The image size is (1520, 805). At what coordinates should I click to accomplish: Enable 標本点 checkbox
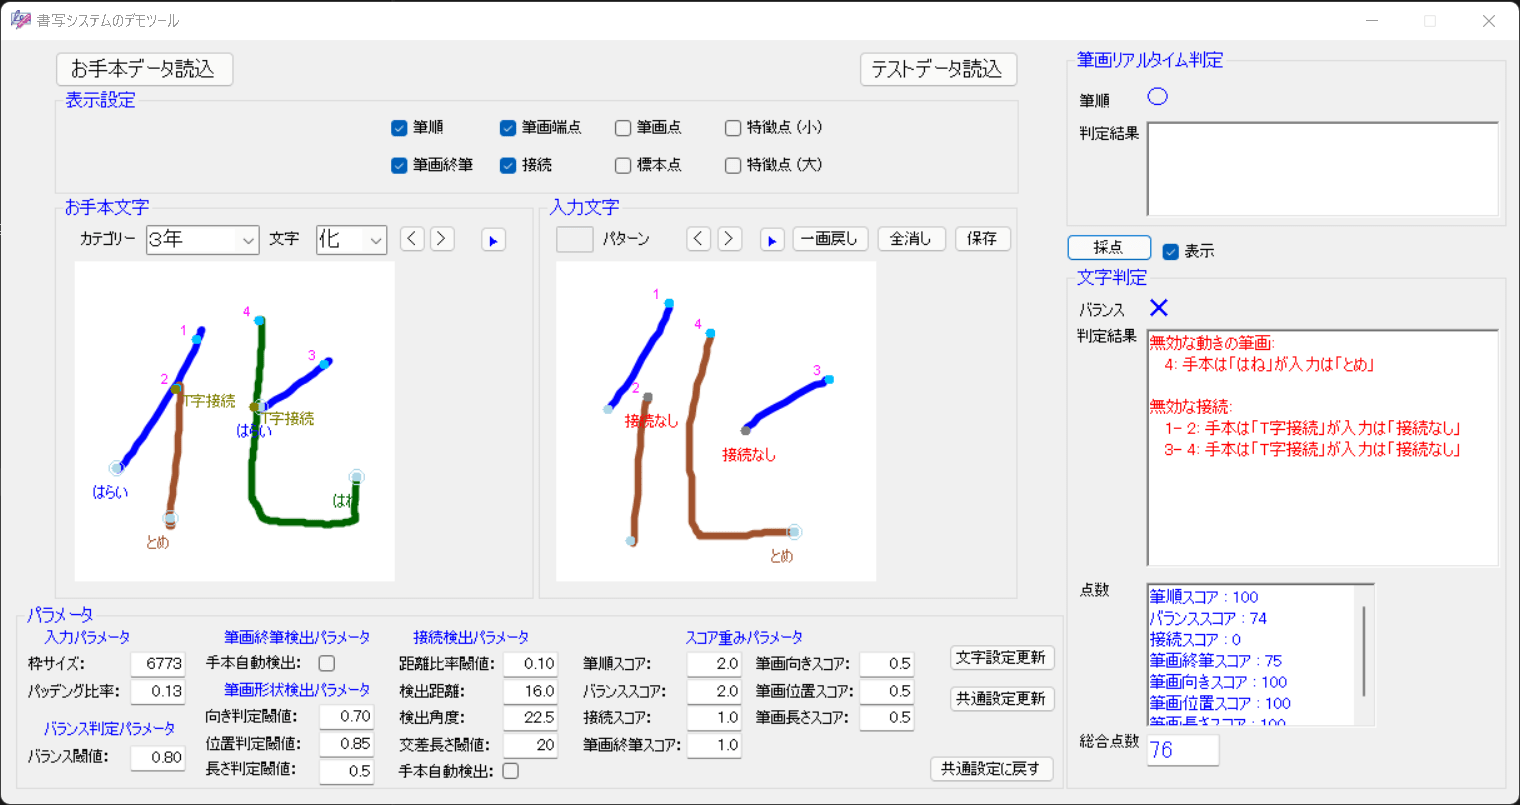tap(623, 165)
